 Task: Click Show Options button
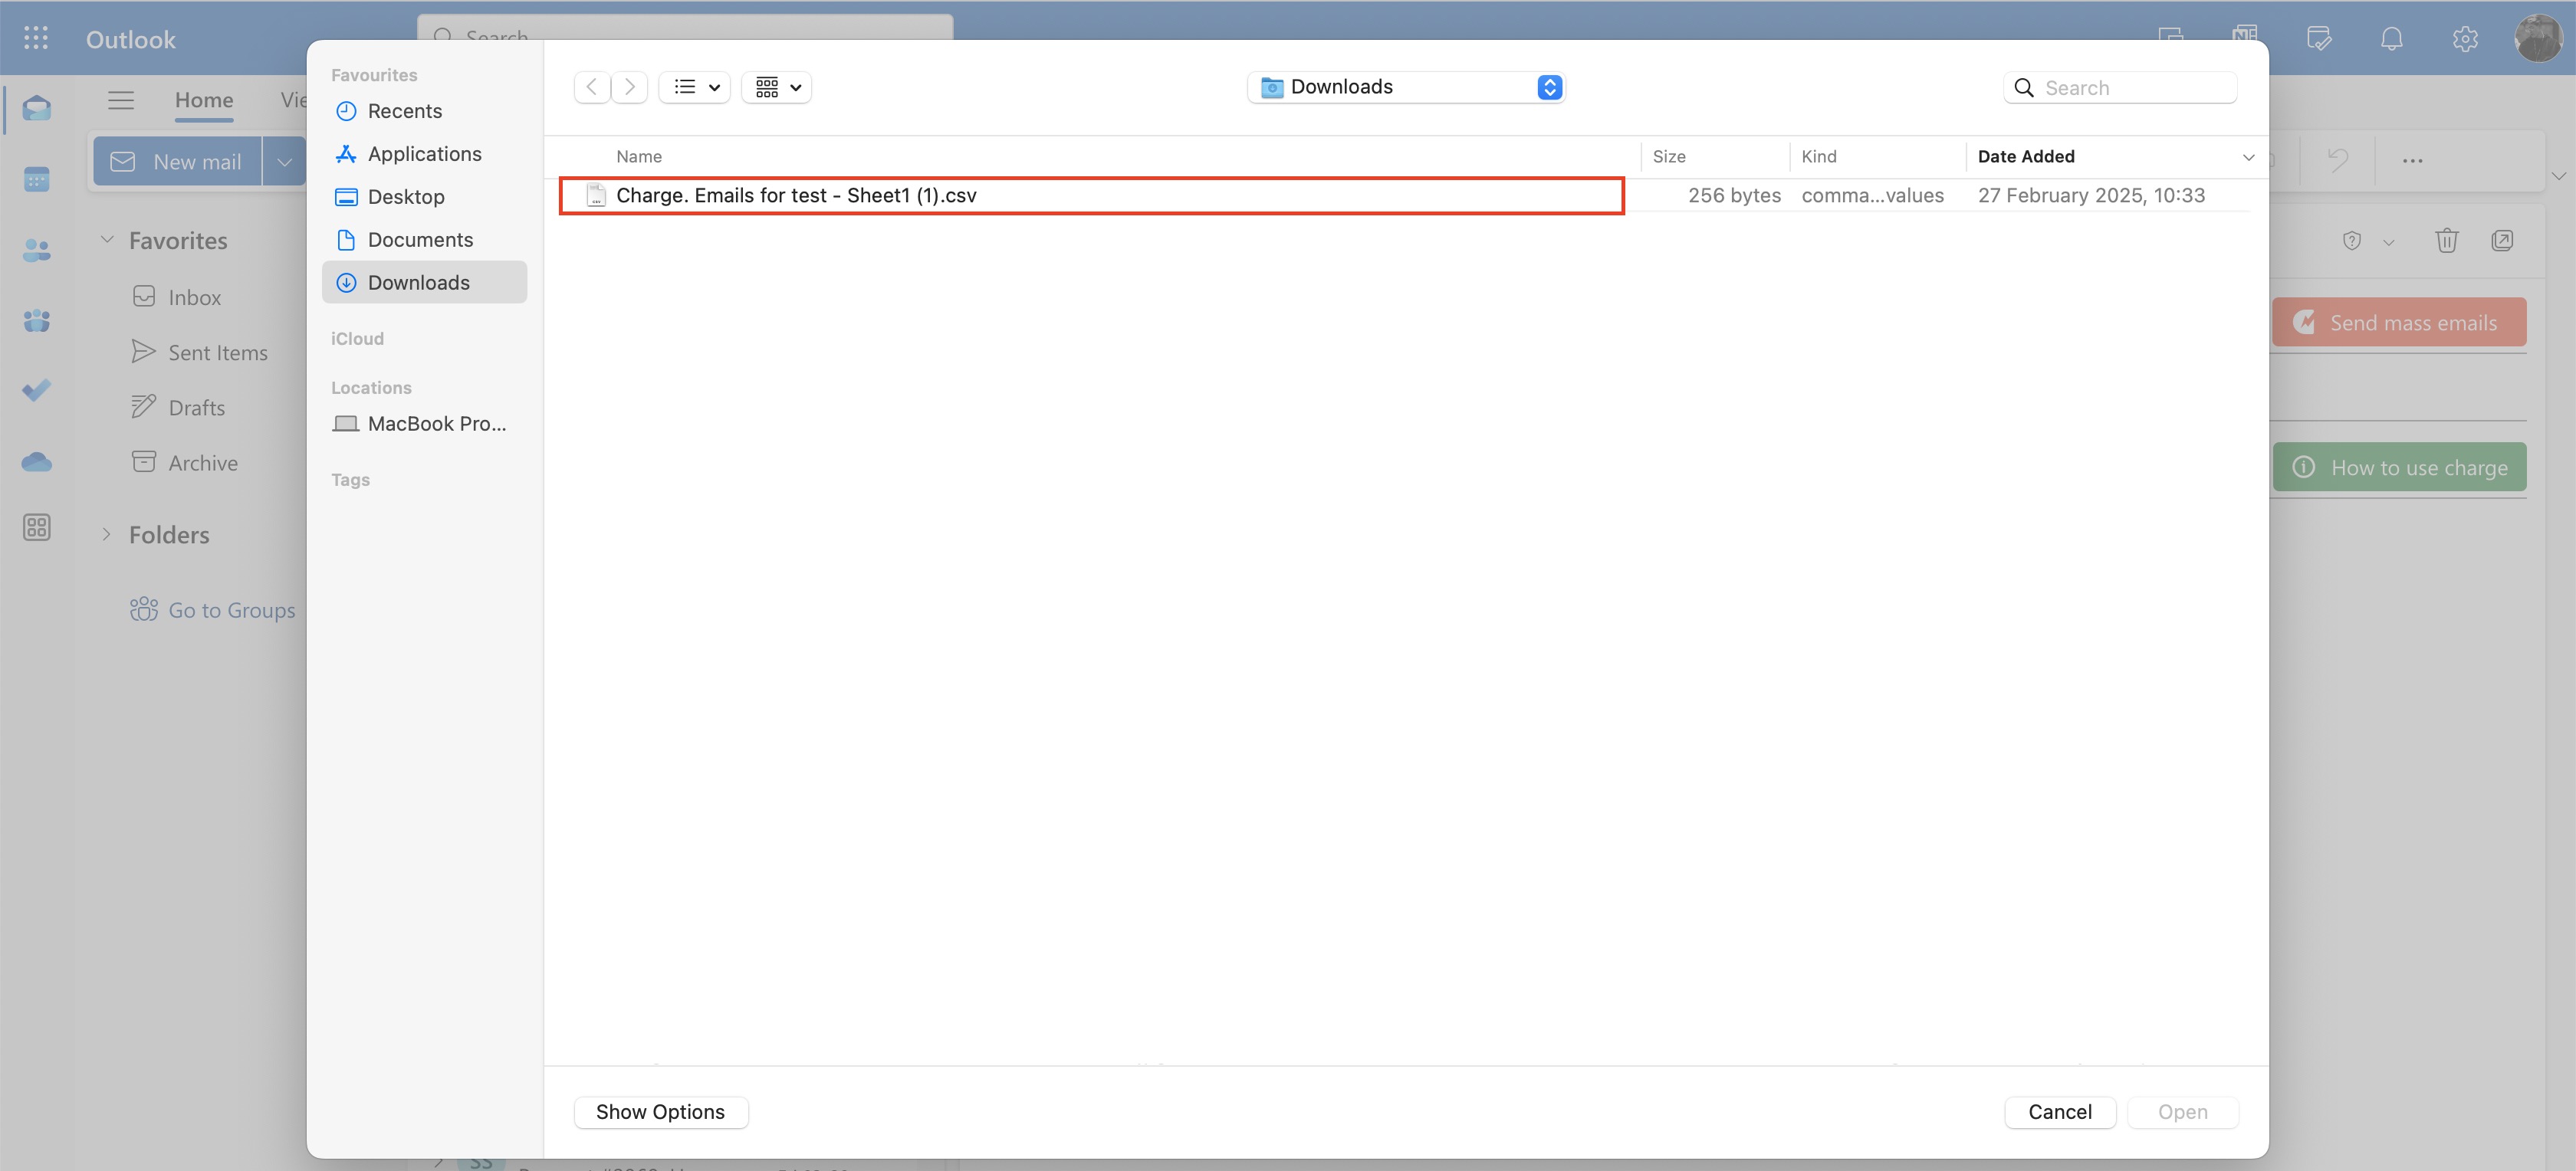click(661, 1112)
